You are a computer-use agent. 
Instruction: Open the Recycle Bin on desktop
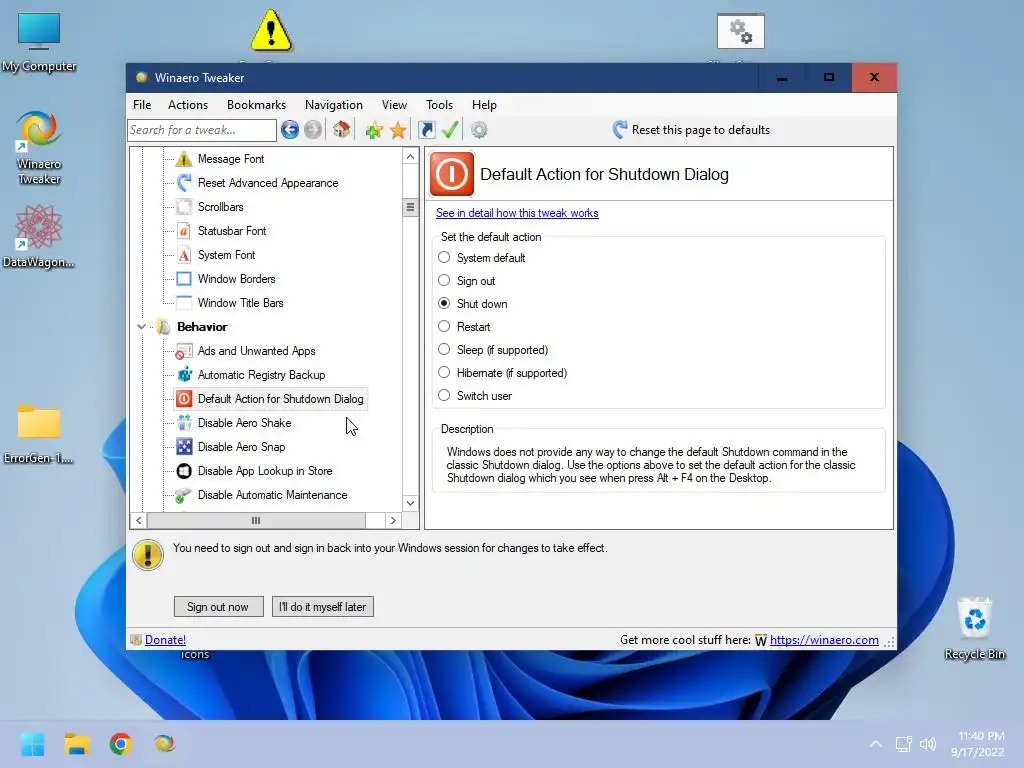pos(974,628)
